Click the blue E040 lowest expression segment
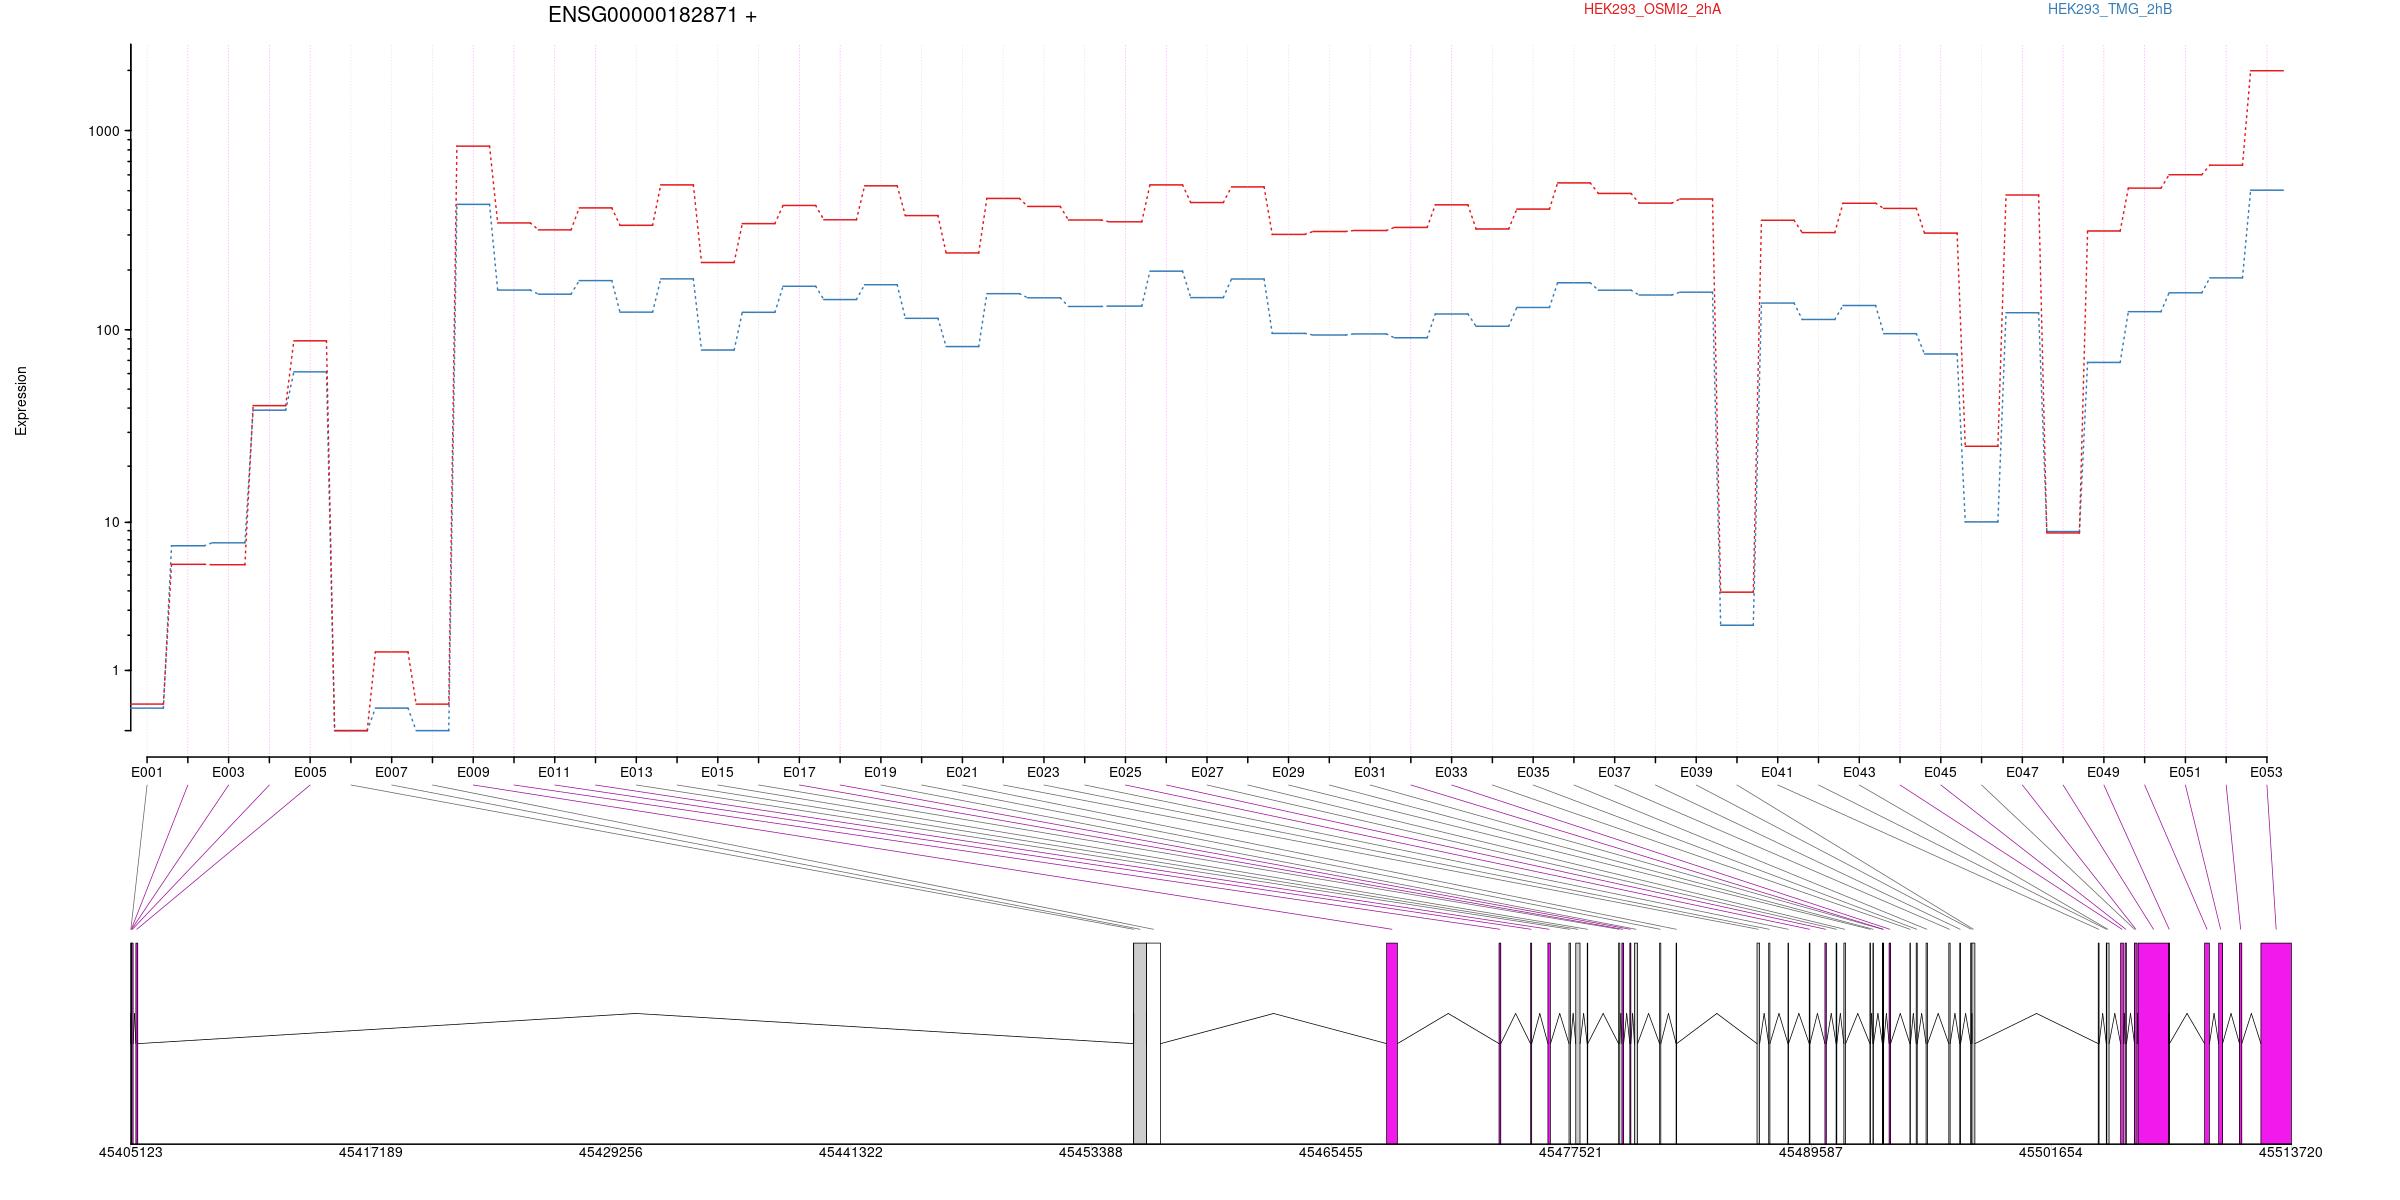The height and width of the screenshot is (1200, 2400). tap(1737, 625)
